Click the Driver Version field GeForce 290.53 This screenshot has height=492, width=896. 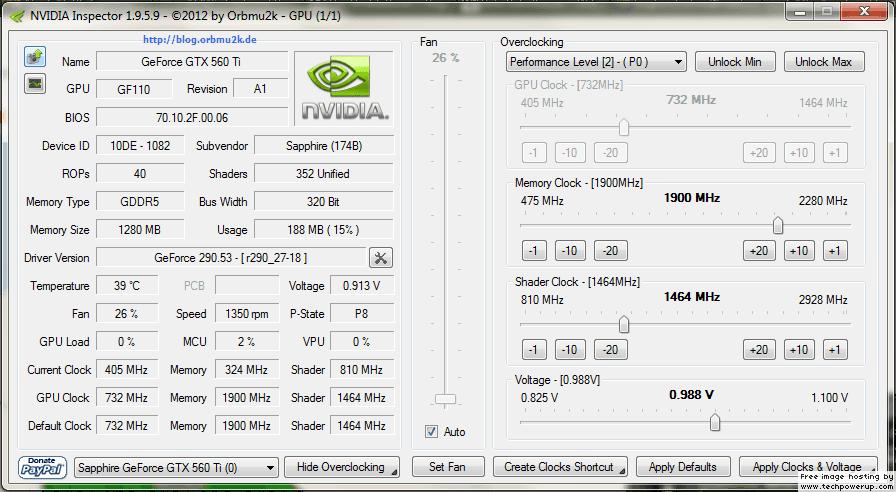coord(231,258)
